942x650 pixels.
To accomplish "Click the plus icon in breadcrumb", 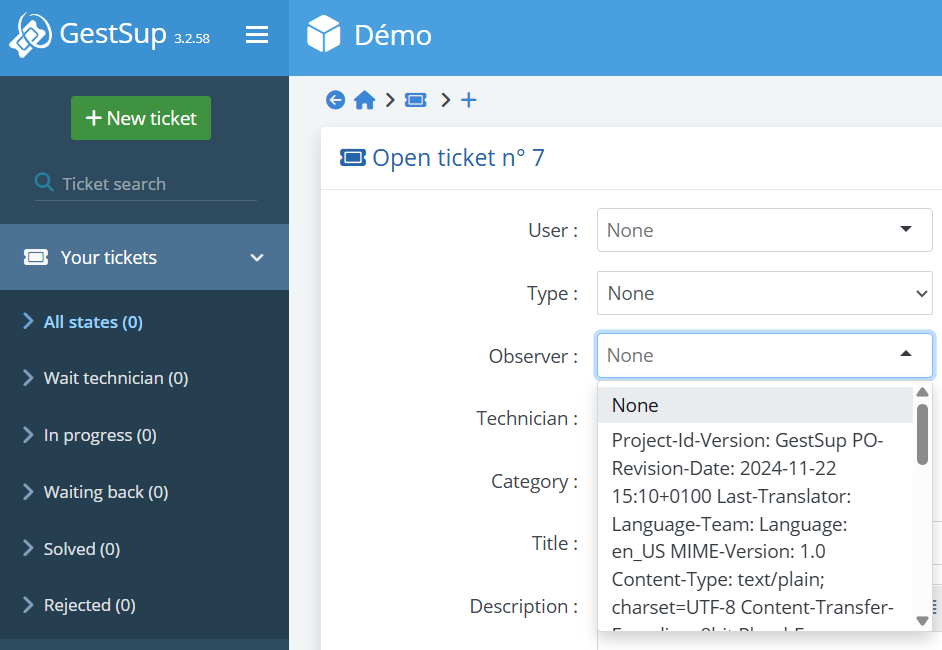I will pyautogui.click(x=468, y=100).
